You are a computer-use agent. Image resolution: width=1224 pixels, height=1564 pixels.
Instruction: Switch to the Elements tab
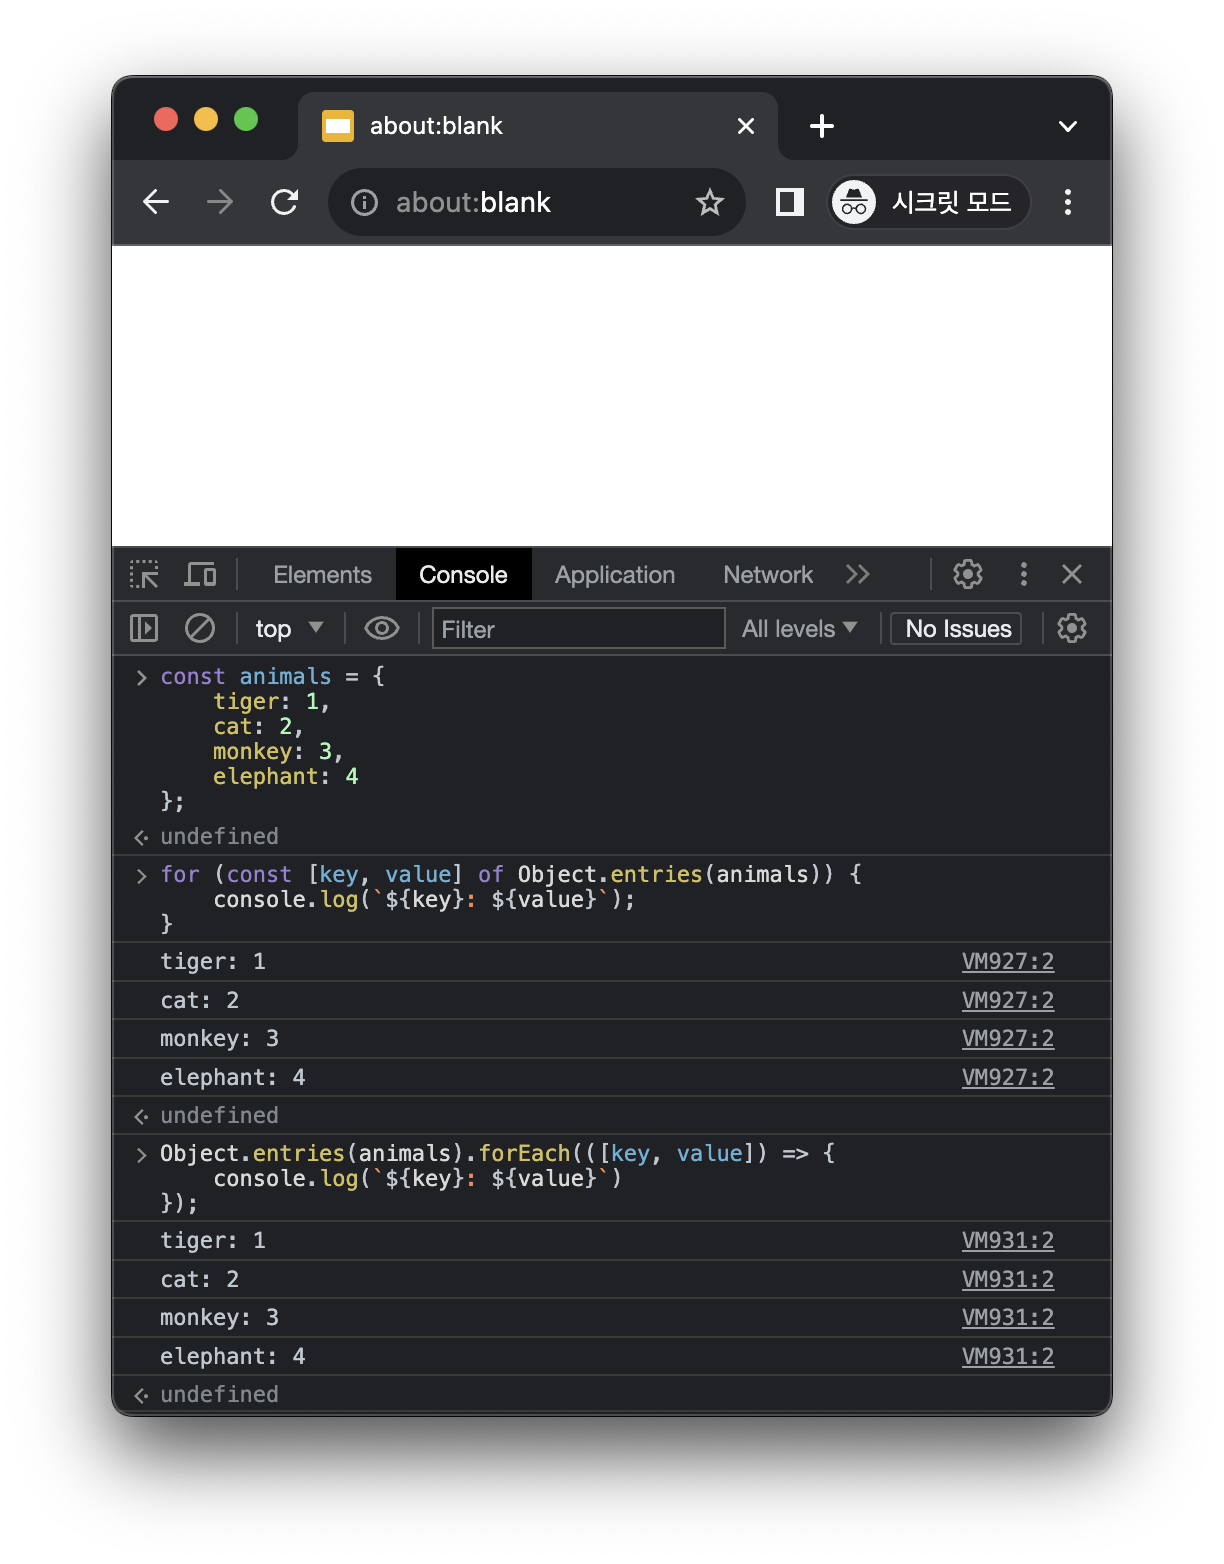tap(322, 575)
